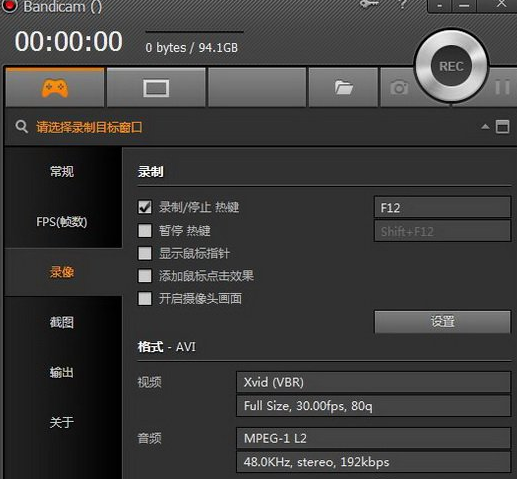Screen dimensions: 517x479
Task: Click the Full Size, 30.00fps, 80q field
Action: pos(373,406)
